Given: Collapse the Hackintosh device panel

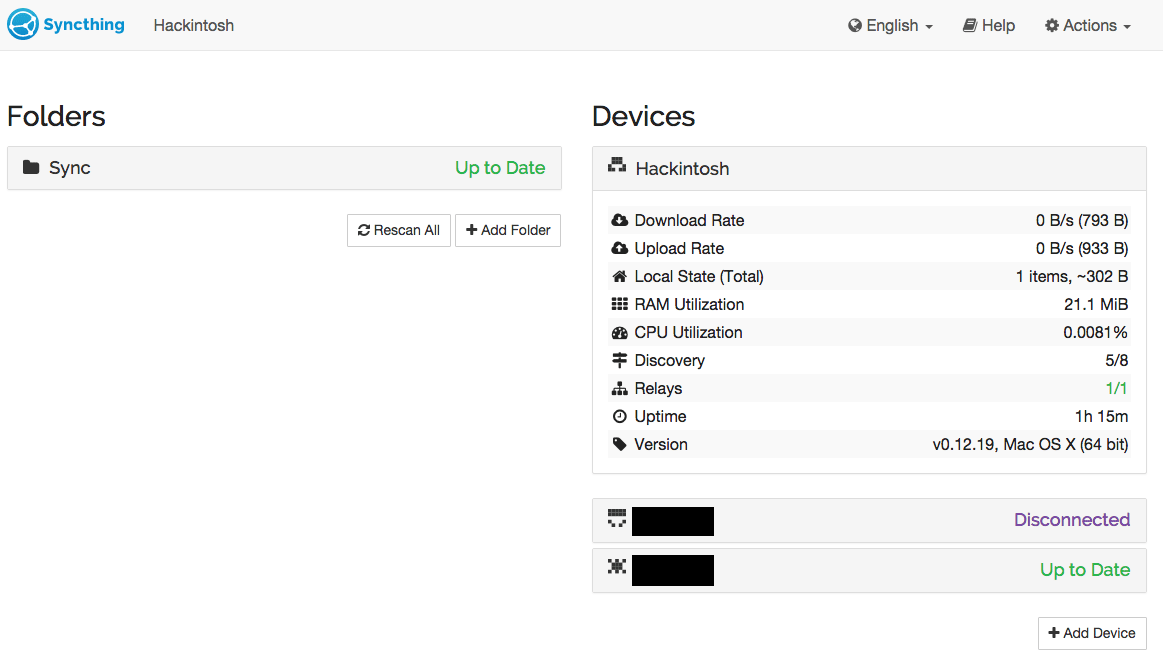Looking at the screenshot, I should (869, 168).
